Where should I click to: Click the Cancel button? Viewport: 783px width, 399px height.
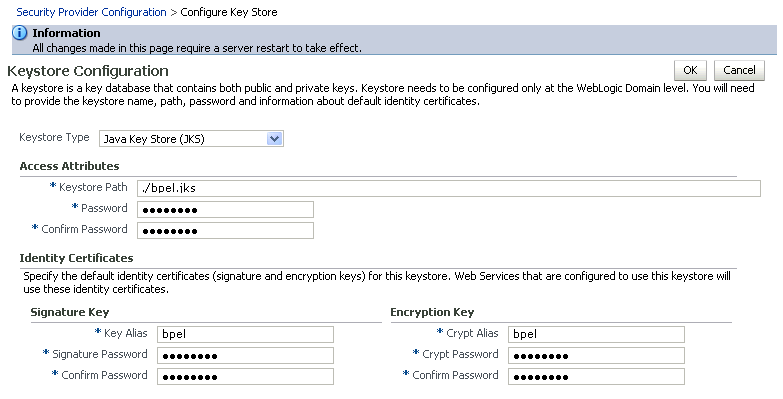click(x=739, y=70)
